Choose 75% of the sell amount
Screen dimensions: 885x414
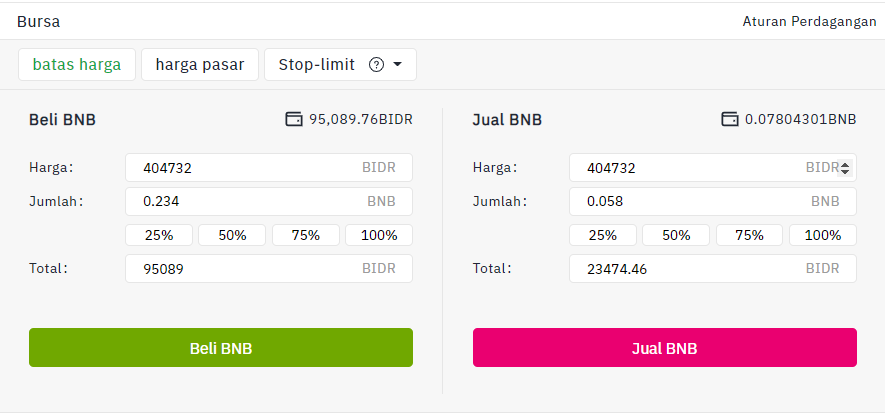tap(750, 235)
